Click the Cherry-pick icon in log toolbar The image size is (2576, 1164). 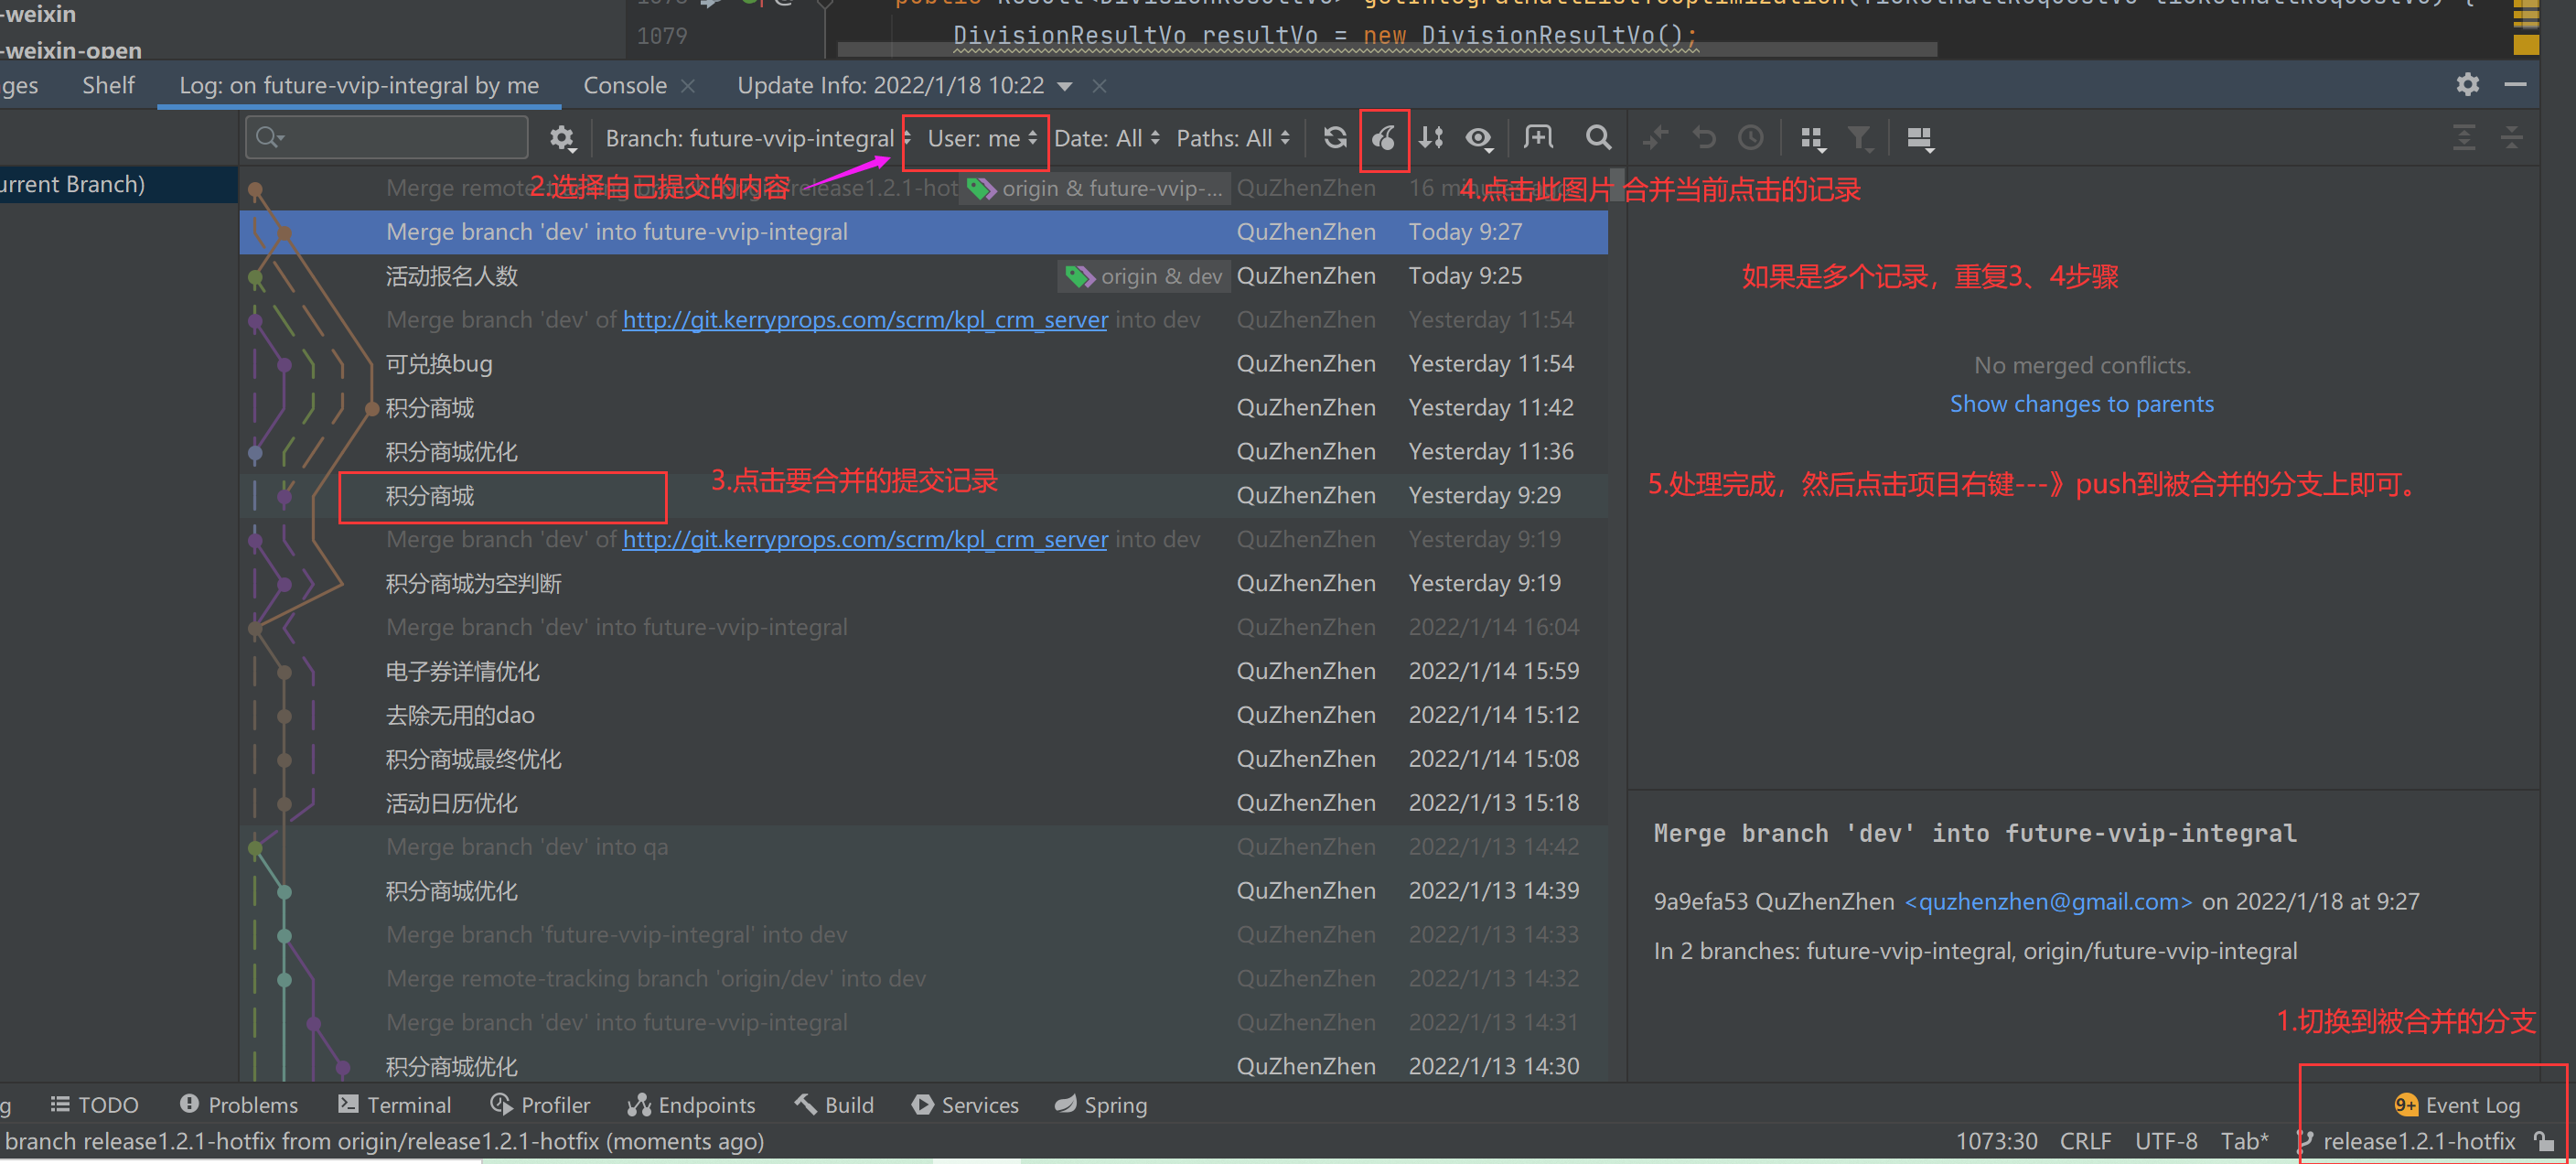click(1384, 138)
